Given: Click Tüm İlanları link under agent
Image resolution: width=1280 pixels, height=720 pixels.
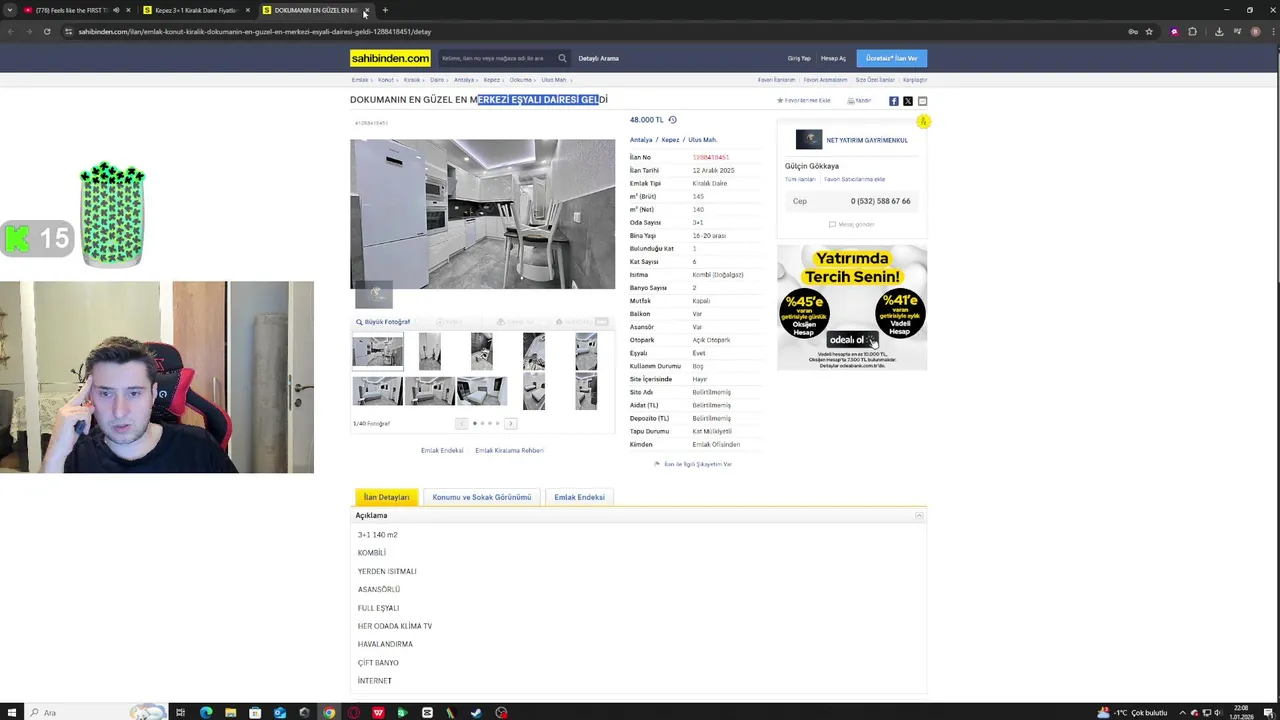Looking at the screenshot, I should (800, 179).
